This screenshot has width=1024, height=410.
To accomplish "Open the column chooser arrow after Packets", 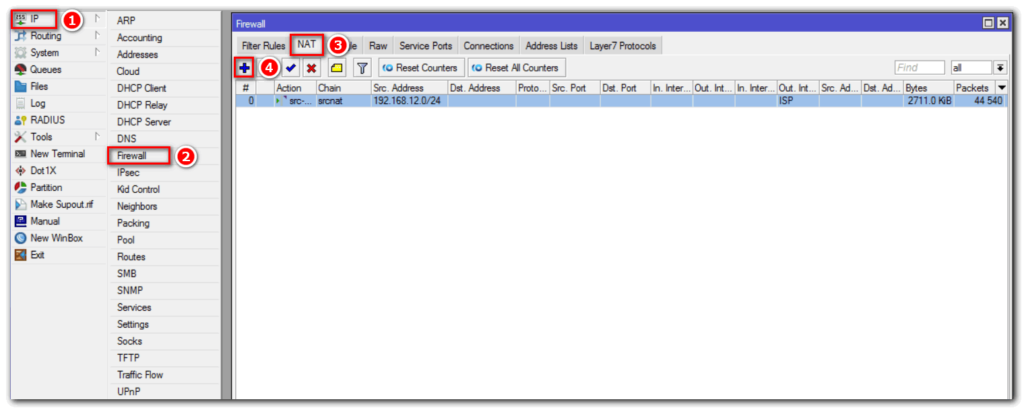I will [1002, 88].
